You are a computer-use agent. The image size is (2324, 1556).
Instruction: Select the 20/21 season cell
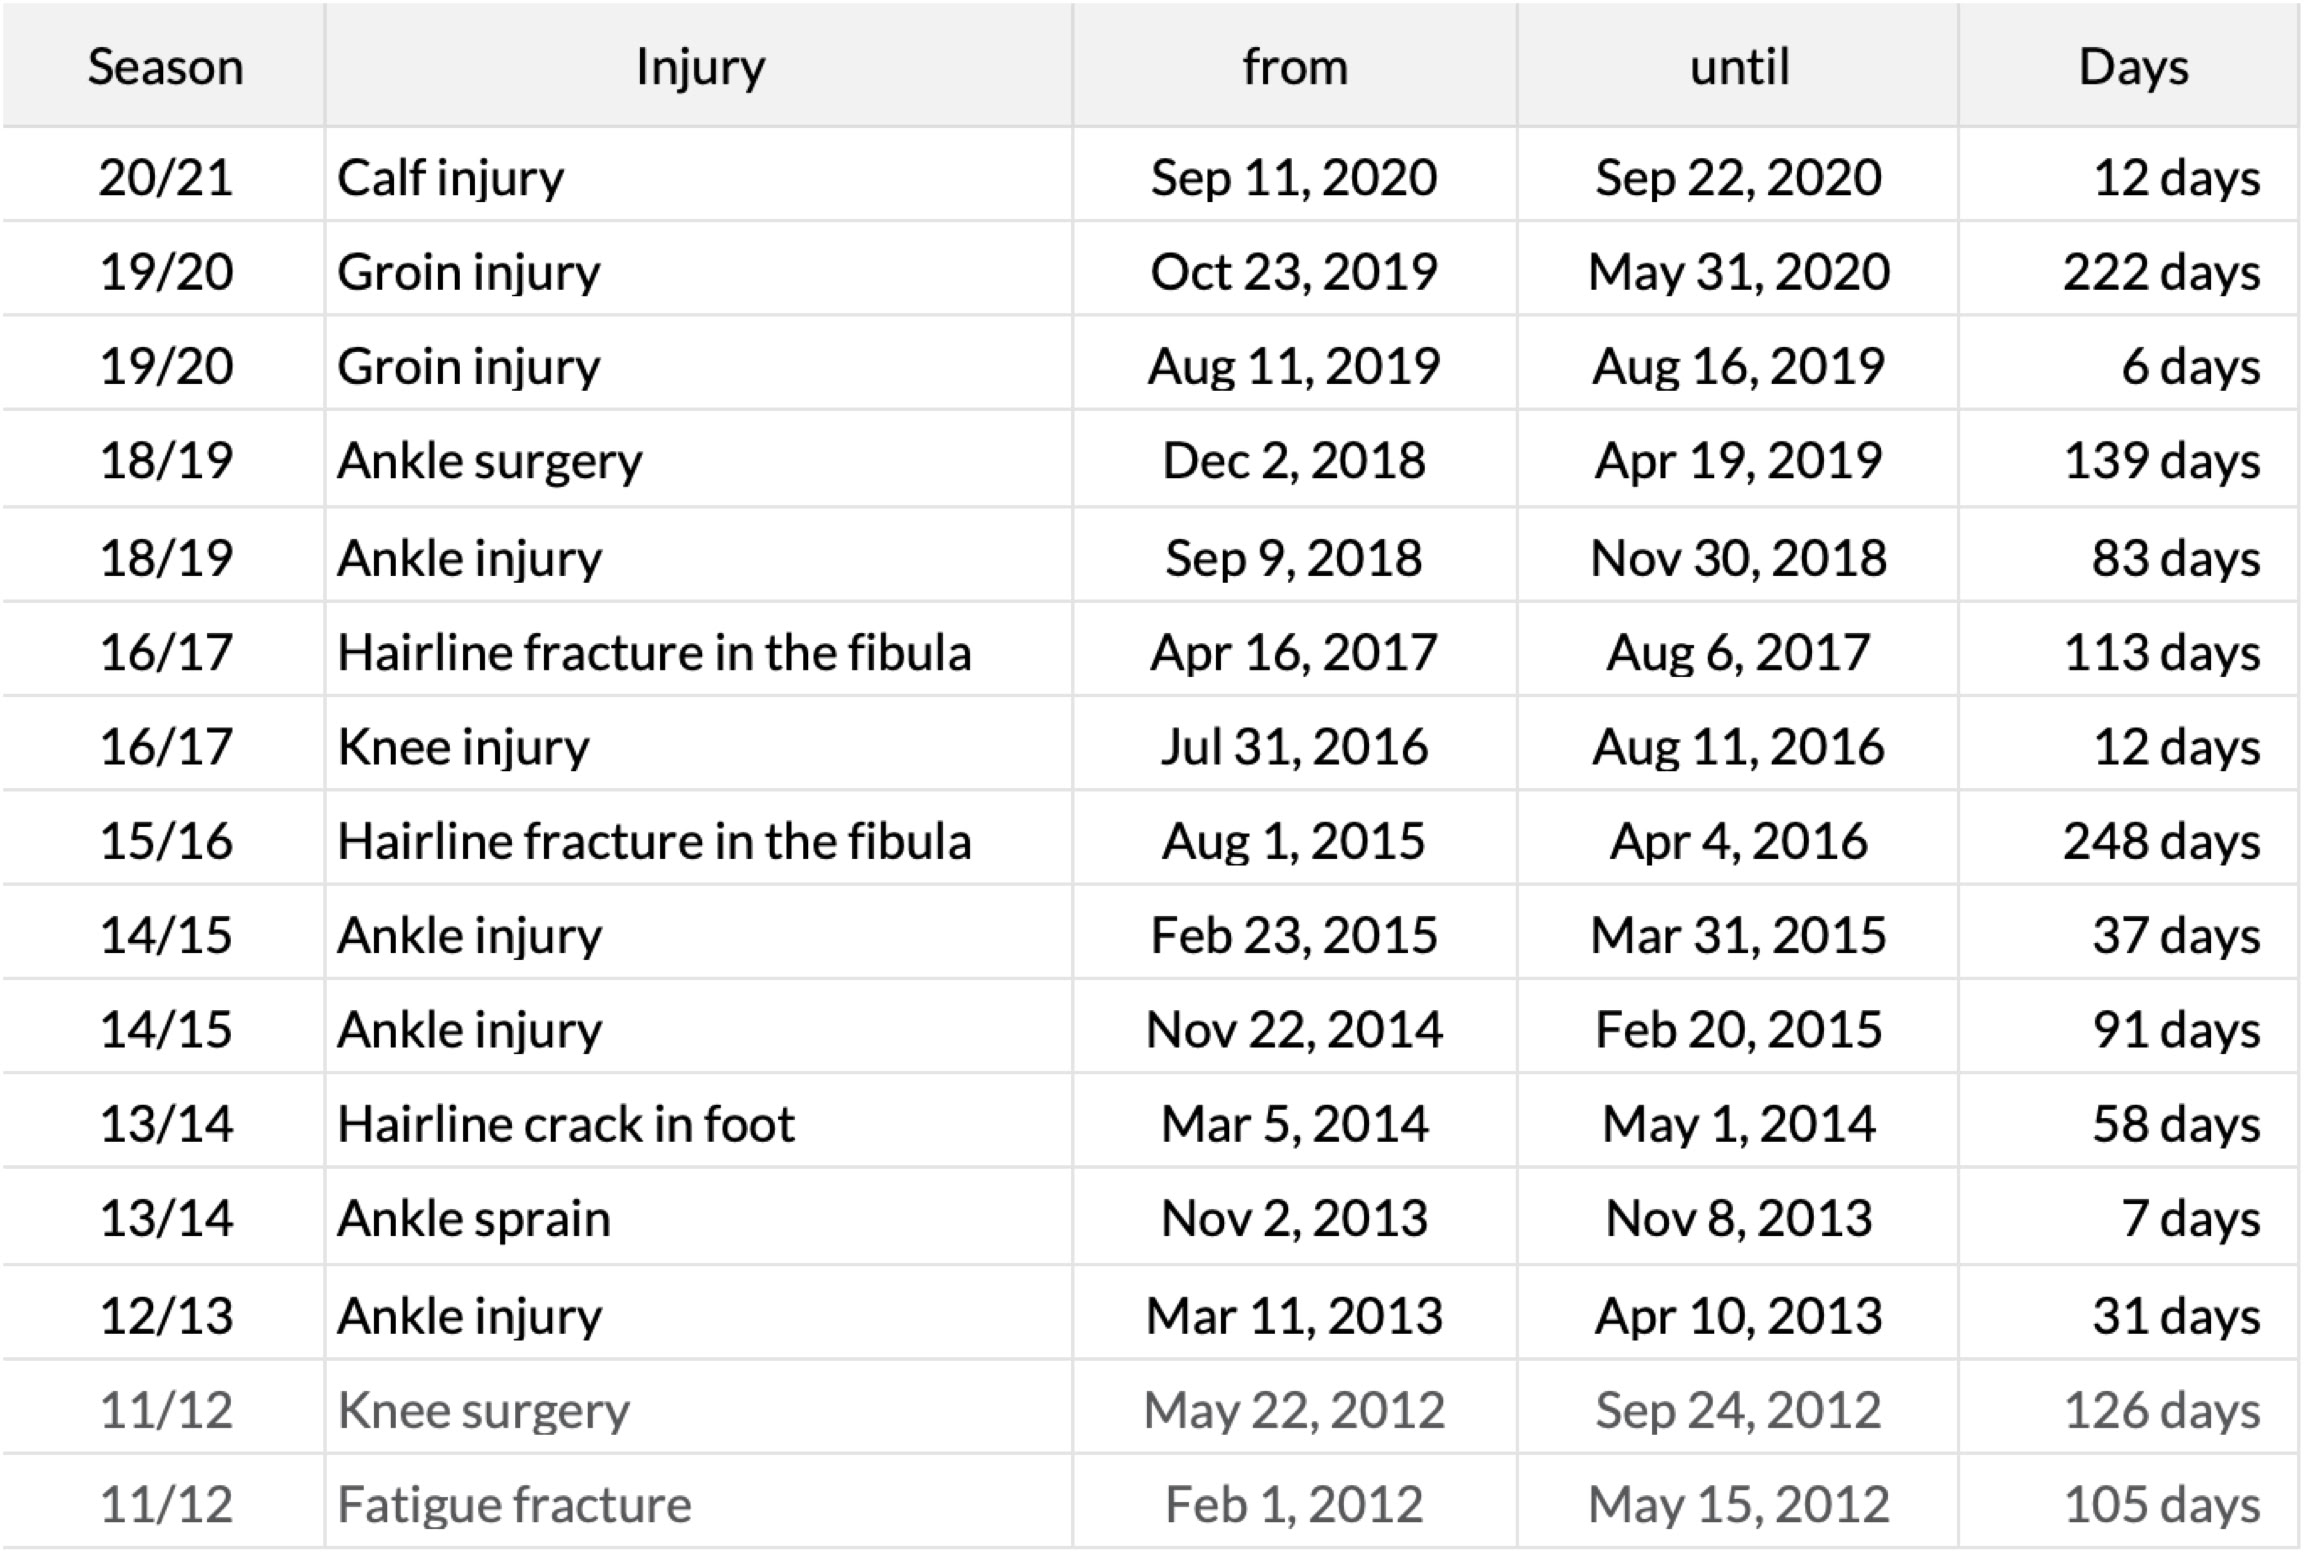(166, 178)
